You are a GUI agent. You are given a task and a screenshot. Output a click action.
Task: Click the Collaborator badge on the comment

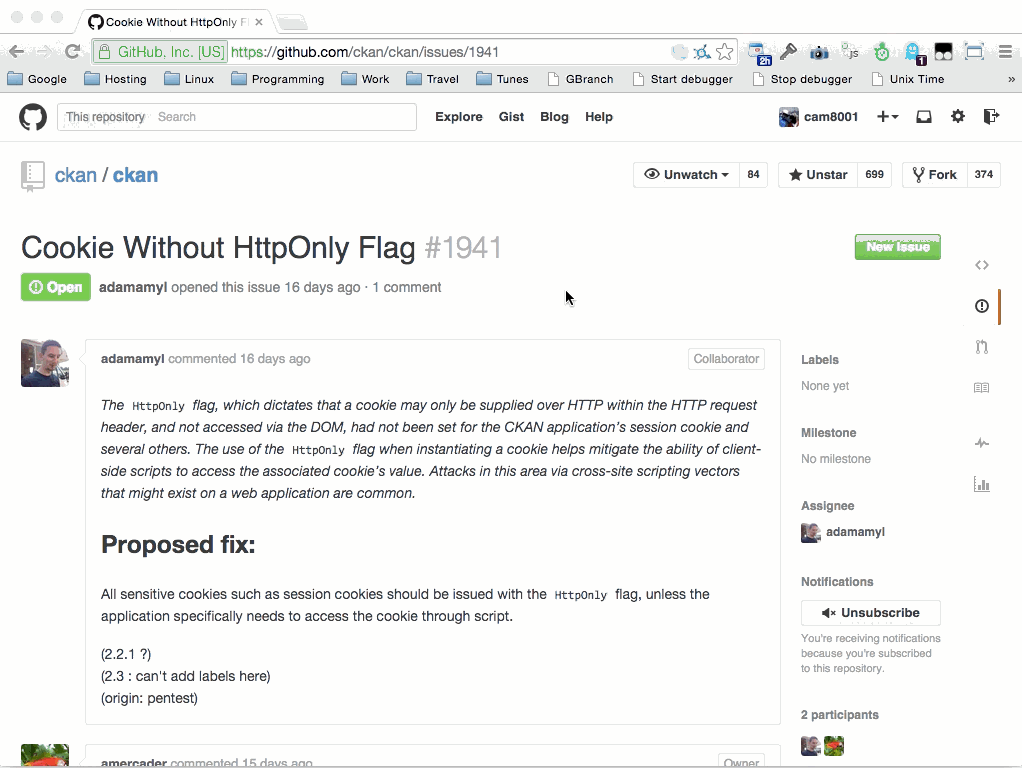click(x=726, y=359)
